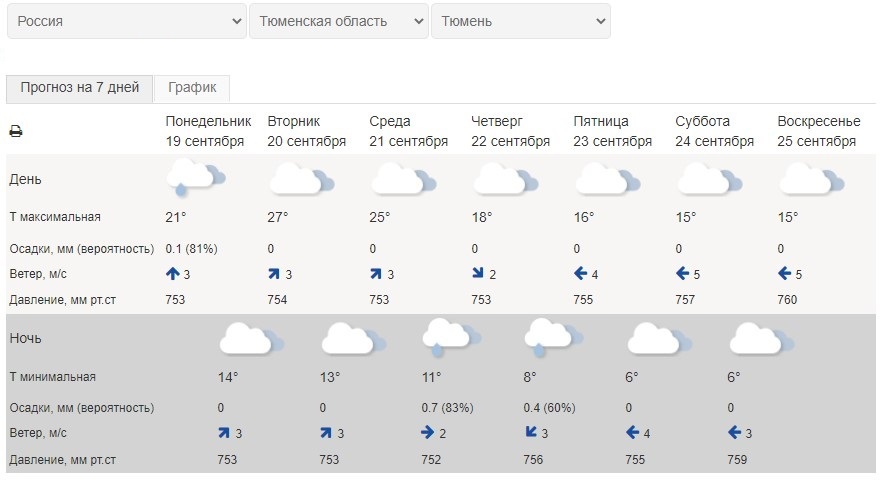Click the night southwest wind arrow near 8°
This screenshot has width=880, height=480.
[x=530, y=433]
